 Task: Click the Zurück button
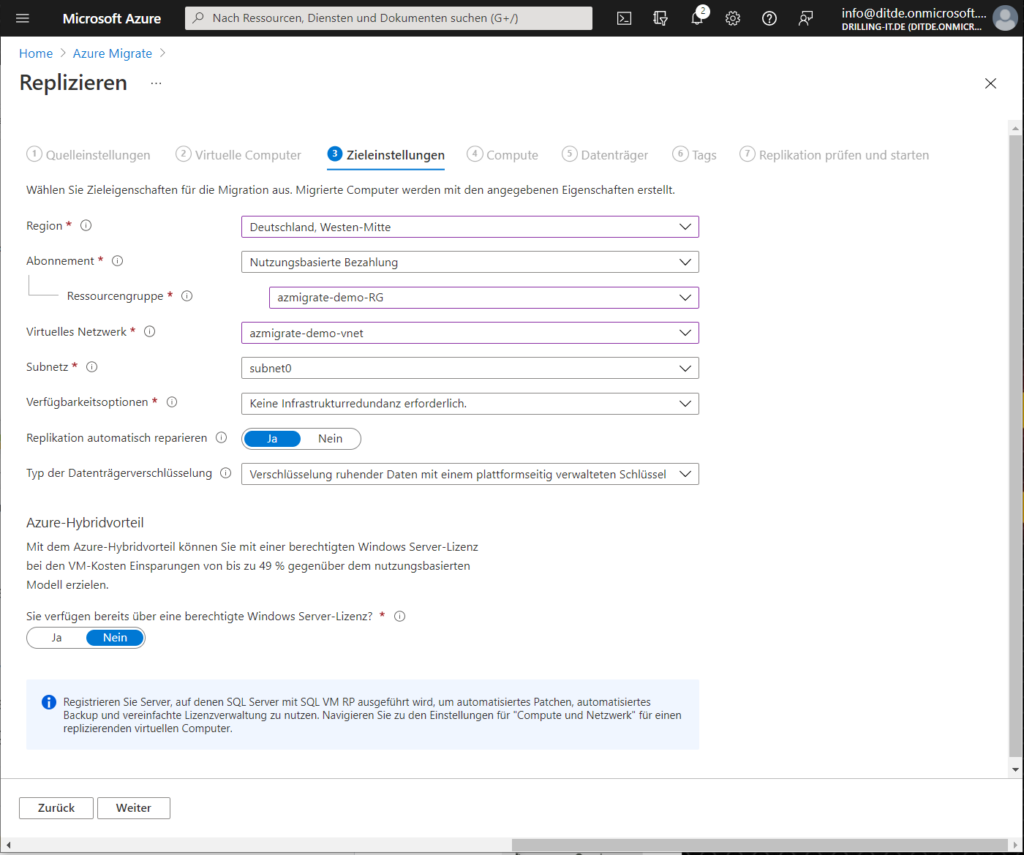(x=56, y=808)
